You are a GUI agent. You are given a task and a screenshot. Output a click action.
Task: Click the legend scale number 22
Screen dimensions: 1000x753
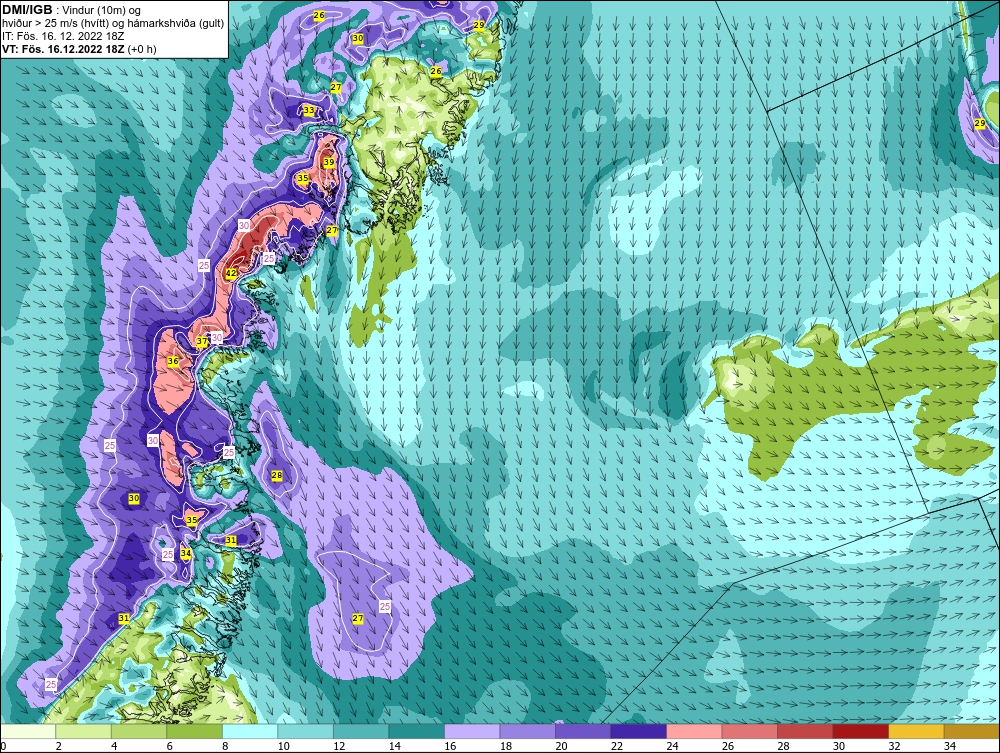point(617,746)
